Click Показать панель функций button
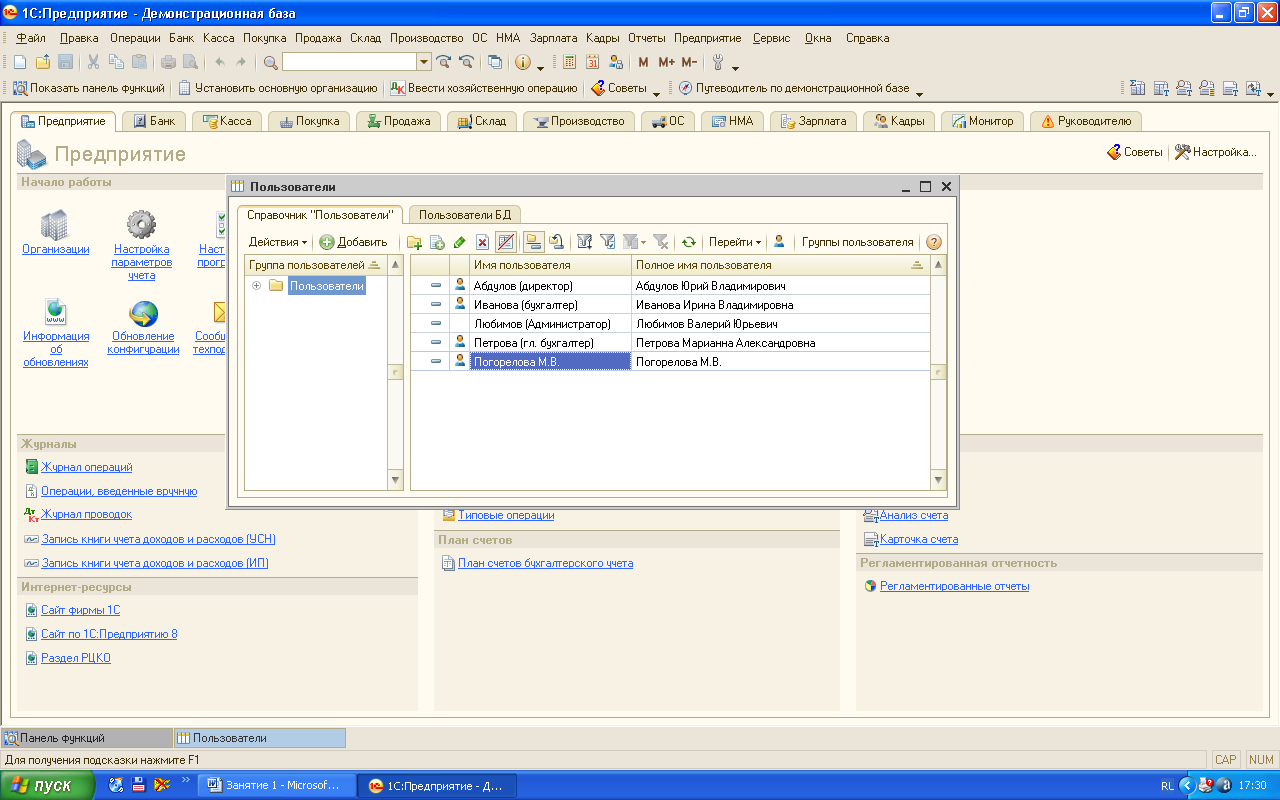 89,88
